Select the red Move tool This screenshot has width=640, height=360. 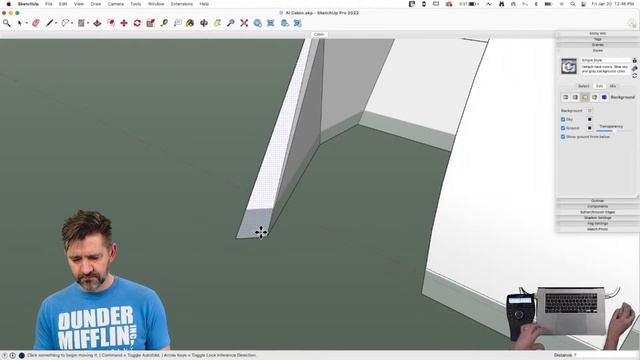point(124,23)
